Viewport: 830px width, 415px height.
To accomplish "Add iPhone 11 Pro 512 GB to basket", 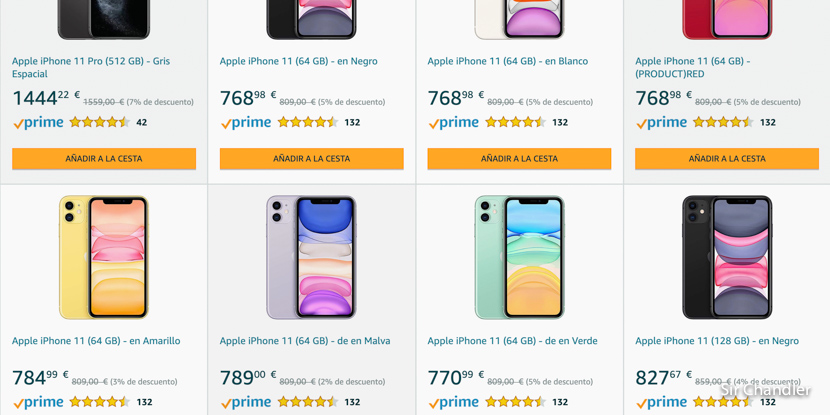I will [104, 159].
